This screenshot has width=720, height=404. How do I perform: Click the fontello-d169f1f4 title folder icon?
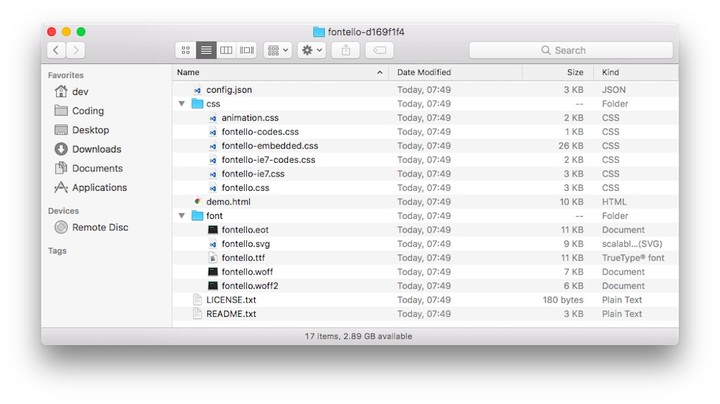click(x=319, y=32)
